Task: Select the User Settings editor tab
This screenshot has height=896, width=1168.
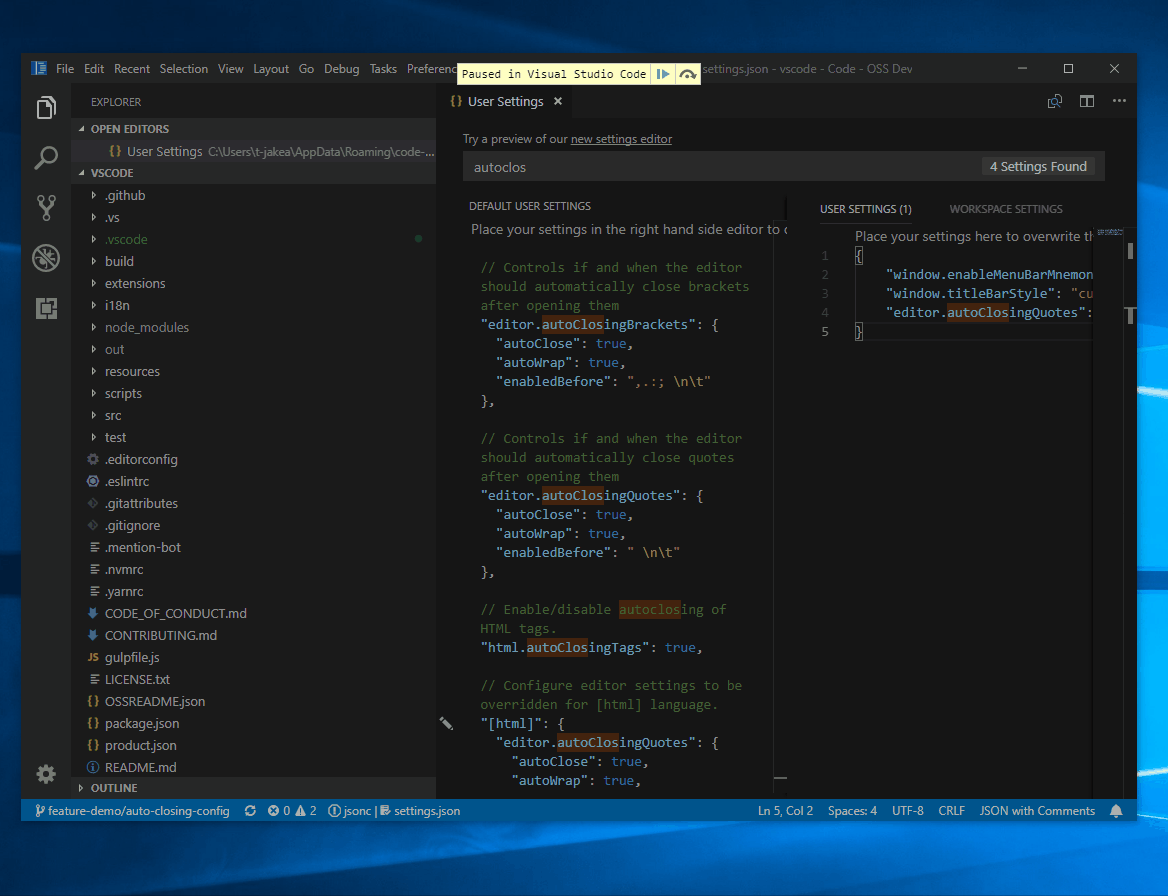Action: (506, 101)
